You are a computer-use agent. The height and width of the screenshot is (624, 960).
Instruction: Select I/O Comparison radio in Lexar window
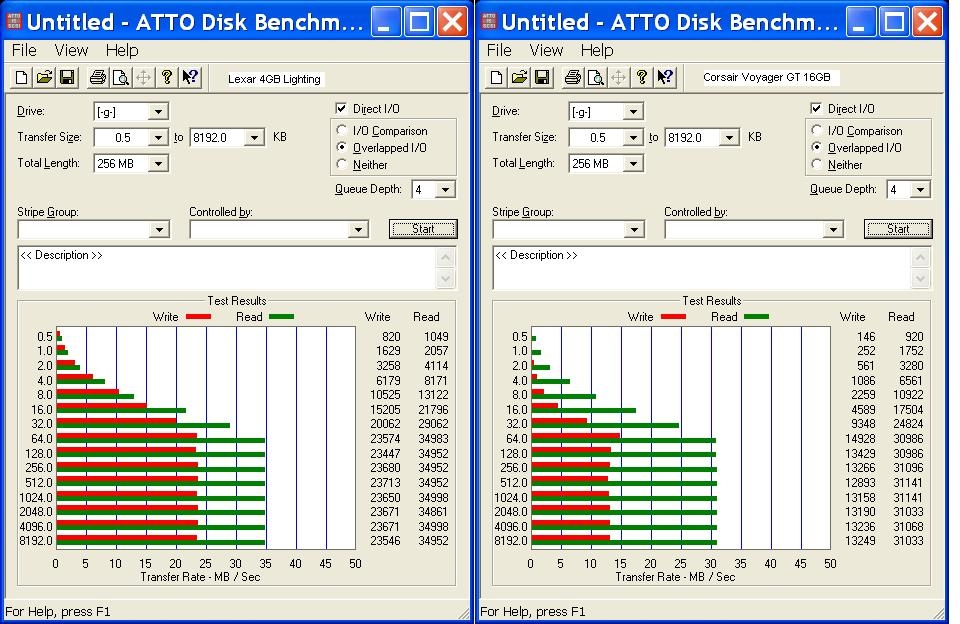click(342, 130)
